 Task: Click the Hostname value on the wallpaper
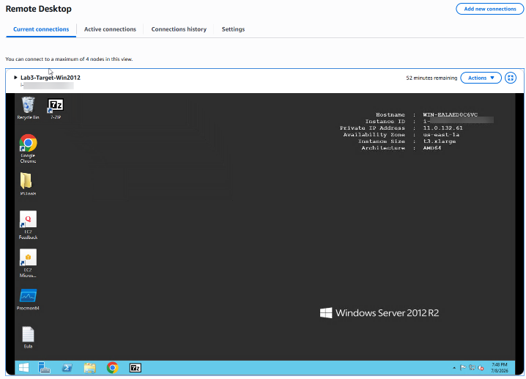[x=450, y=115]
